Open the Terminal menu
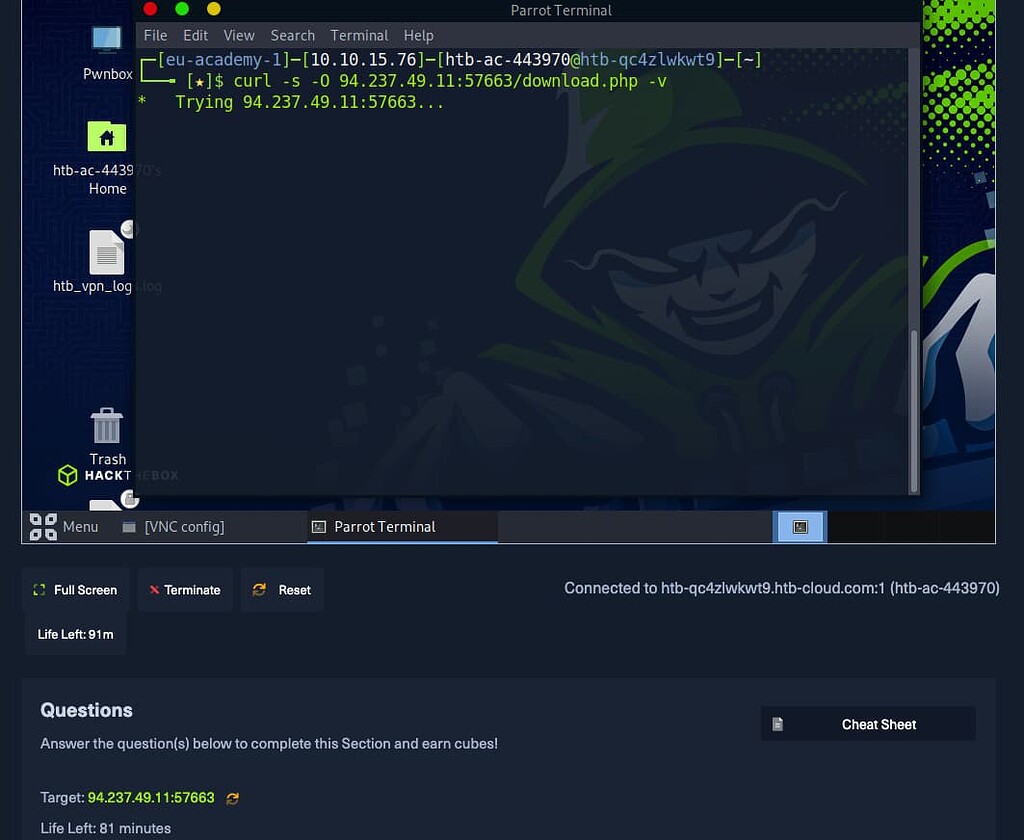1024x840 pixels. 359,35
